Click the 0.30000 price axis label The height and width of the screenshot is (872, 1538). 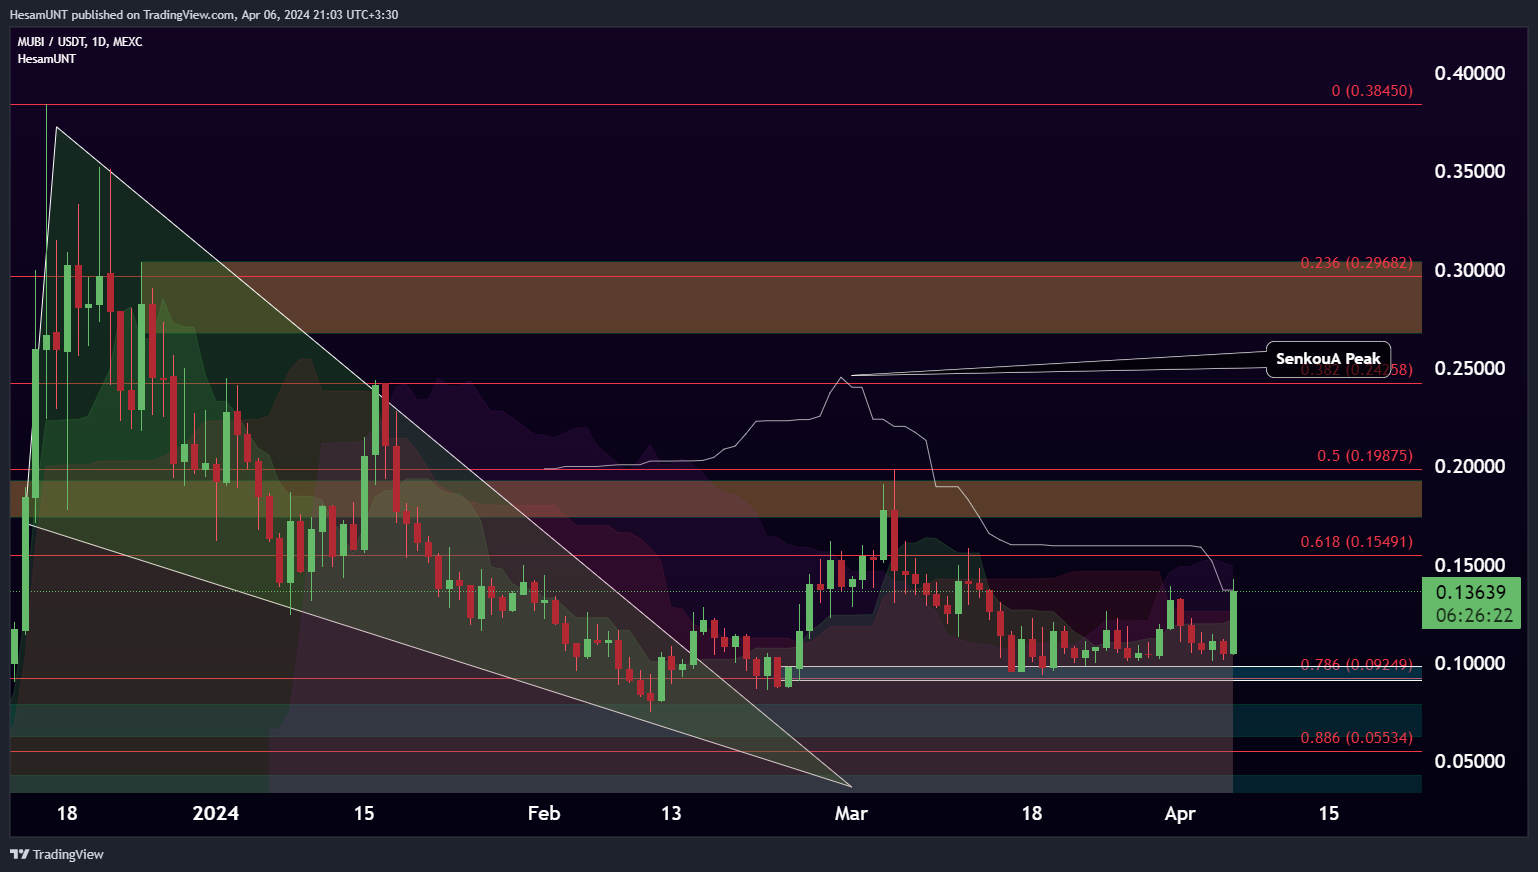pos(1469,270)
